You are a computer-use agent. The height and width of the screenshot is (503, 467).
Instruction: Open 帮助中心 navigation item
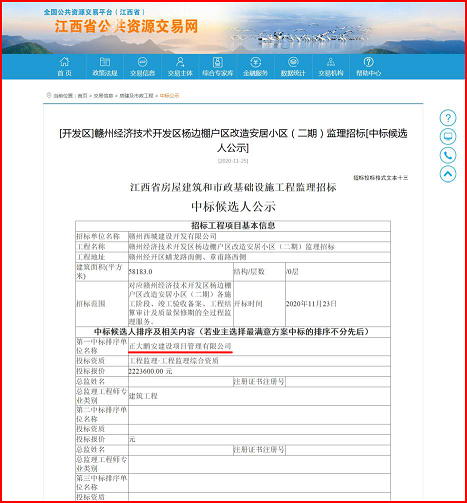point(368,67)
